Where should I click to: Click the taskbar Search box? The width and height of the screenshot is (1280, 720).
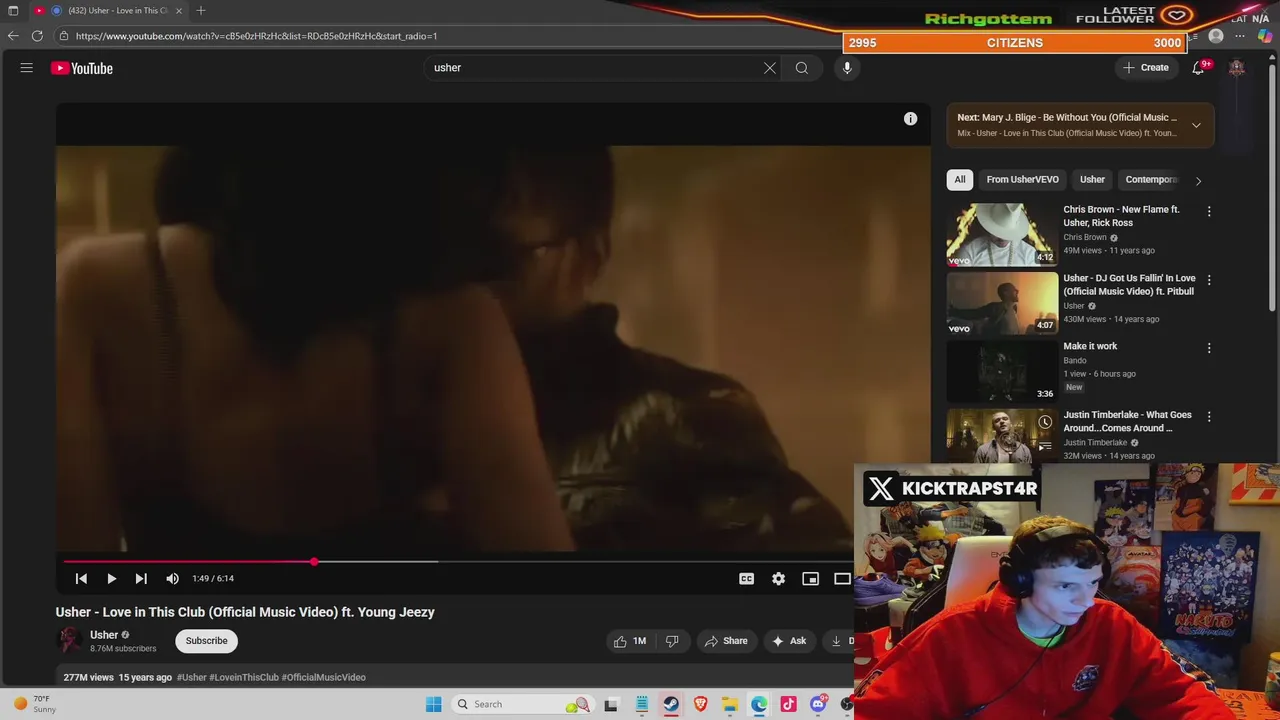click(x=522, y=704)
